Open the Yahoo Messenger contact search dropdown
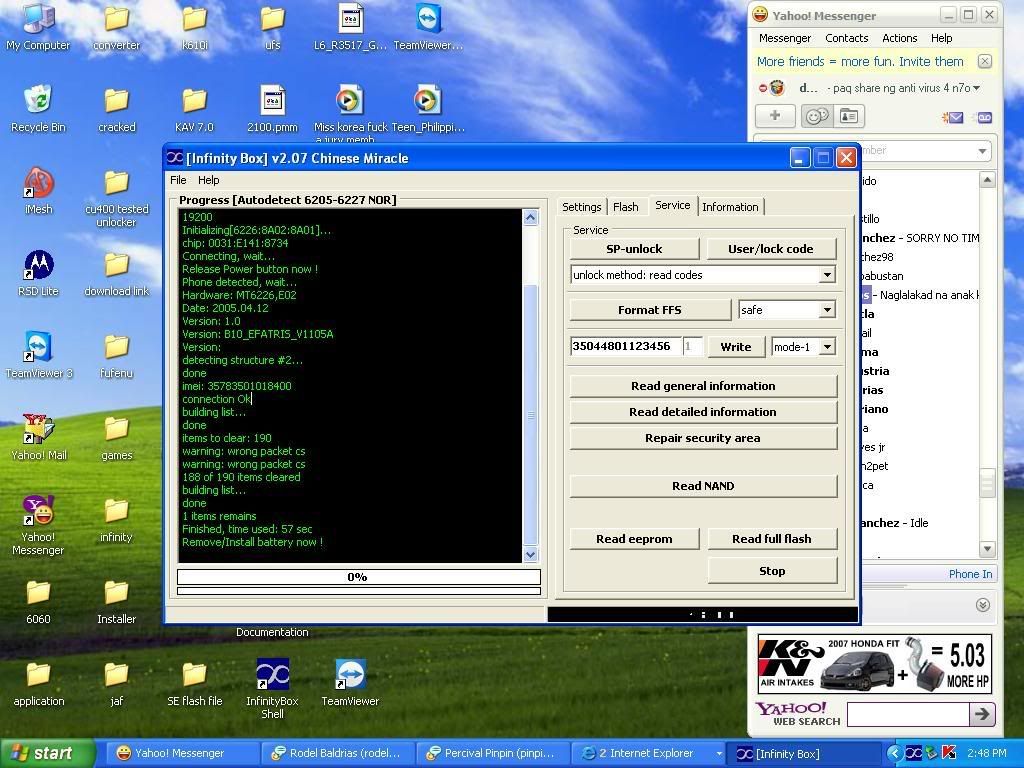Screen dimensions: 1024x768 982,151
